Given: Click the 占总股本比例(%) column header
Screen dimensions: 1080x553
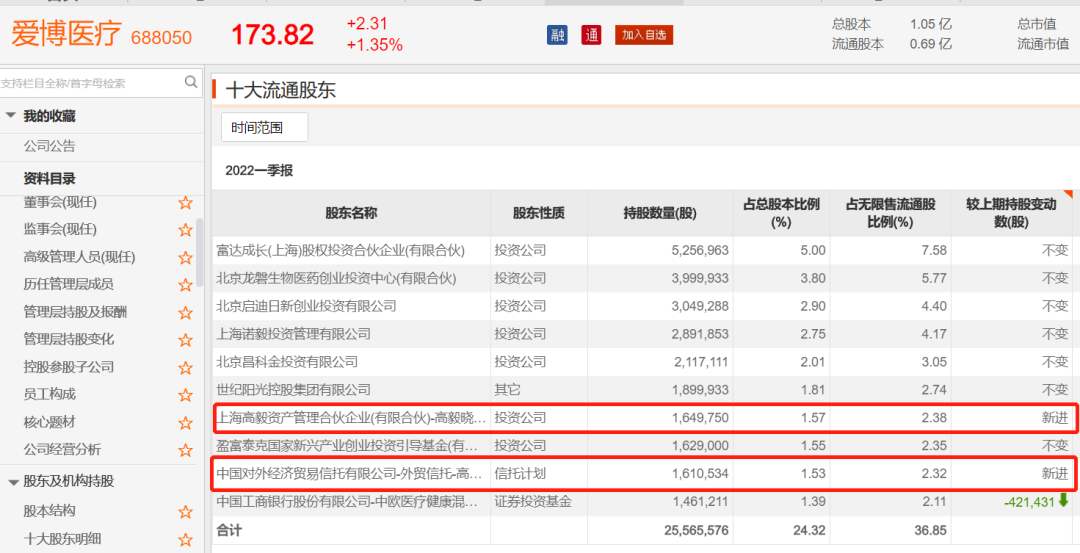Looking at the screenshot, I should click(781, 213).
